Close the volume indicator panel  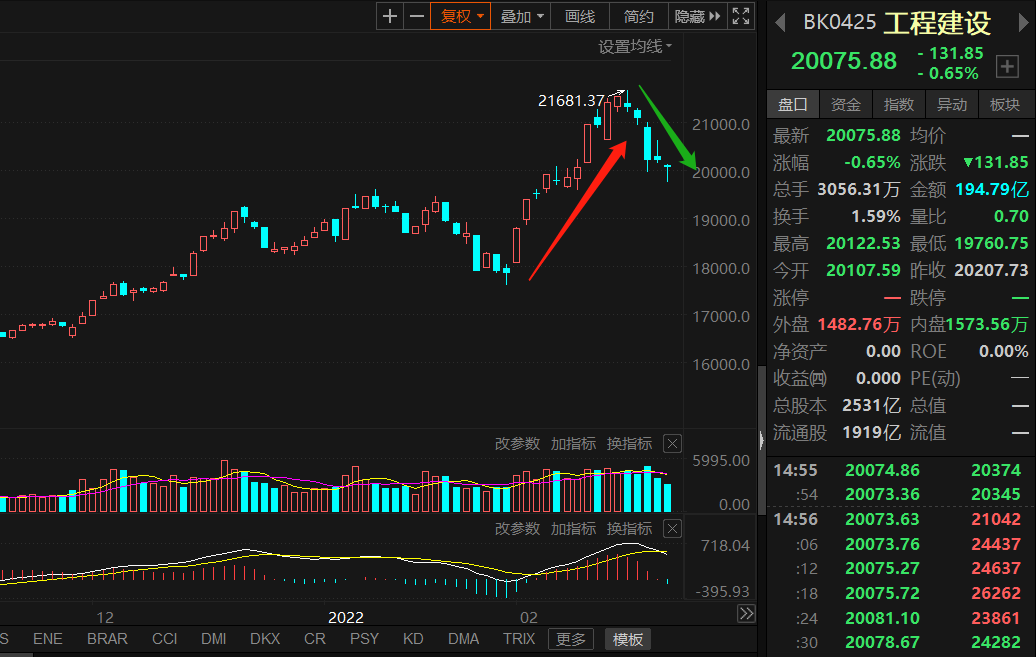click(x=672, y=444)
